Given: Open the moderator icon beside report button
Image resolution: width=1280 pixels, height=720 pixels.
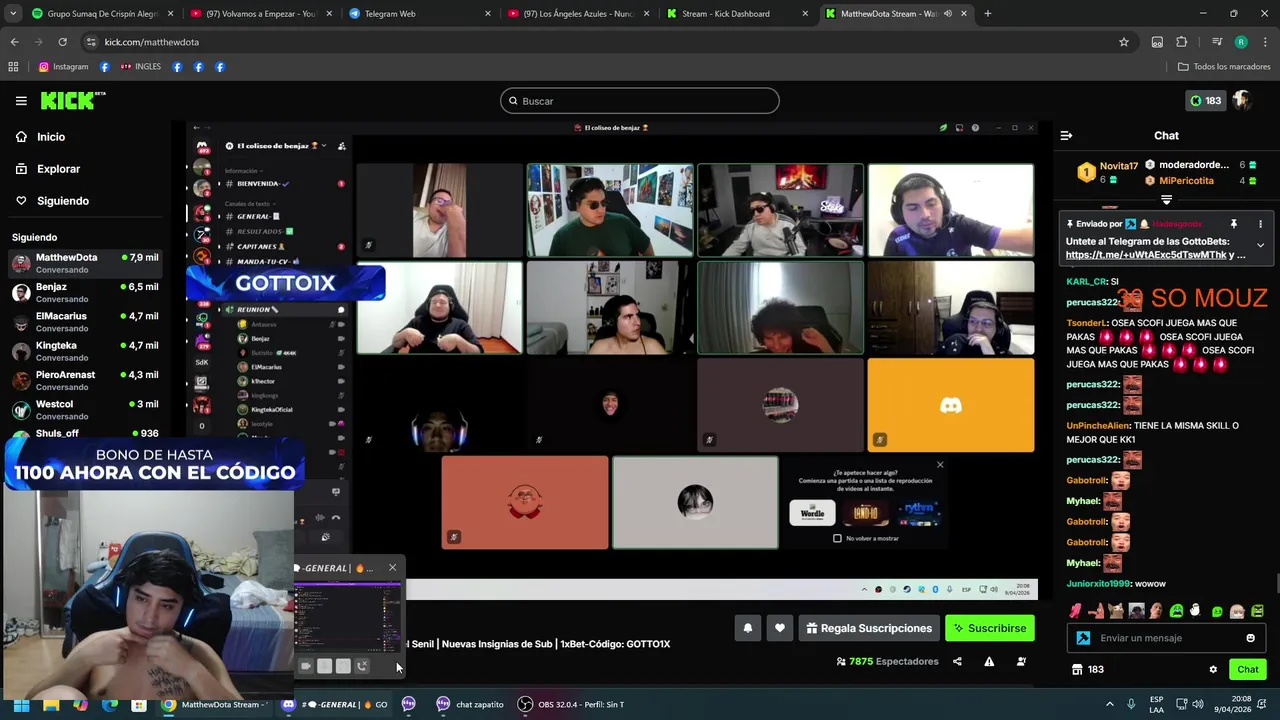Looking at the screenshot, I should [1021, 661].
